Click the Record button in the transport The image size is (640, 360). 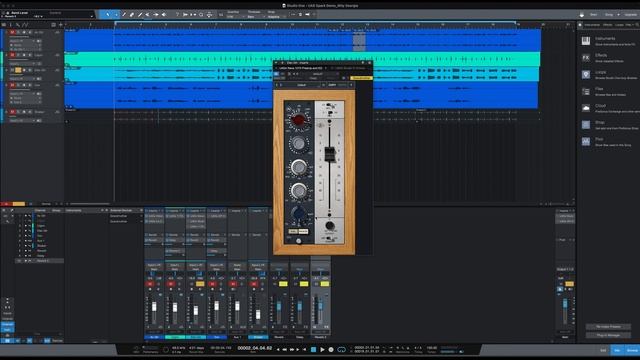pyautogui.click(x=331, y=349)
